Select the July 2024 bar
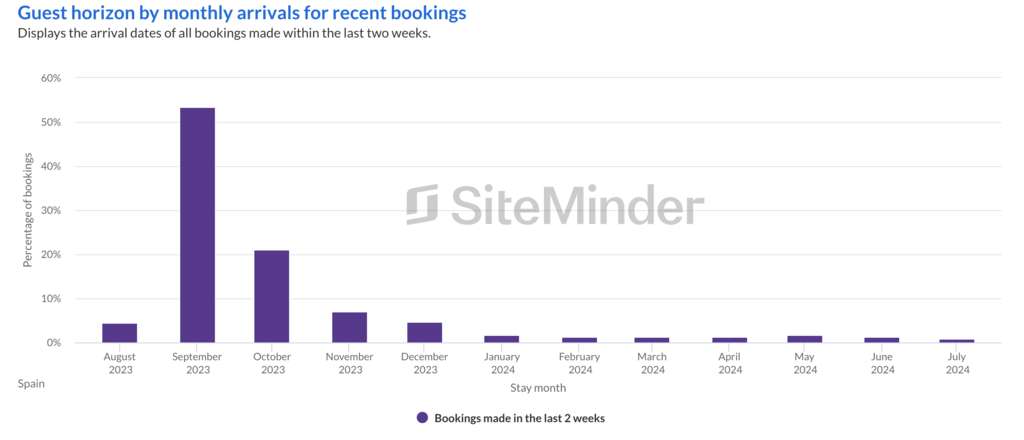This screenshot has height=440, width=1024. pyautogui.click(x=957, y=341)
